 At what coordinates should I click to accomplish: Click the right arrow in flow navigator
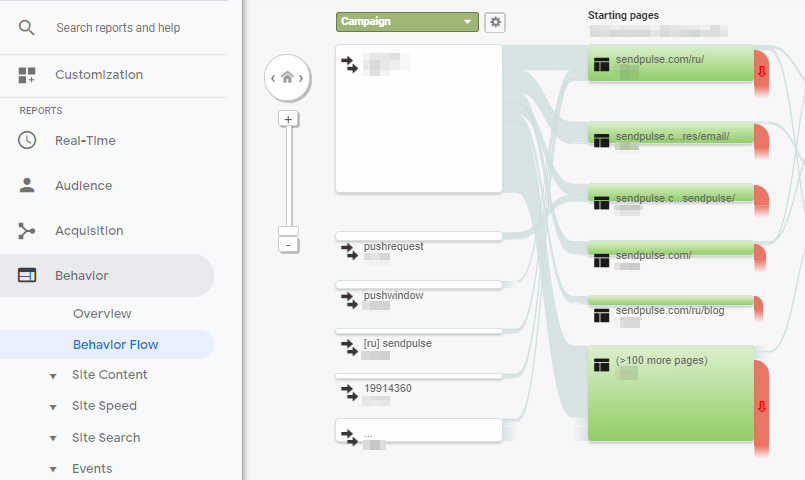(301, 79)
